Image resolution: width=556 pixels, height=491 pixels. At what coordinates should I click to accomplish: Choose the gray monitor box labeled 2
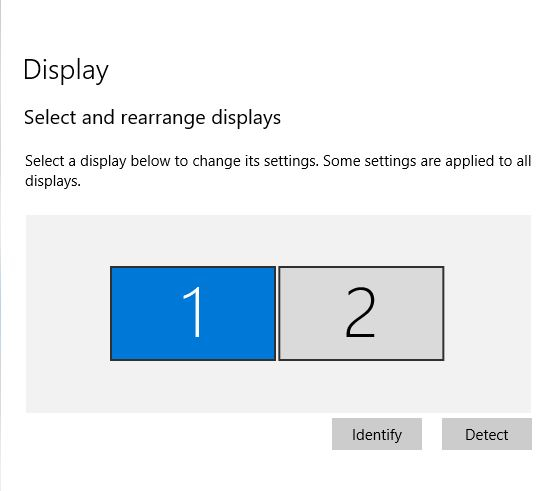[x=361, y=313]
